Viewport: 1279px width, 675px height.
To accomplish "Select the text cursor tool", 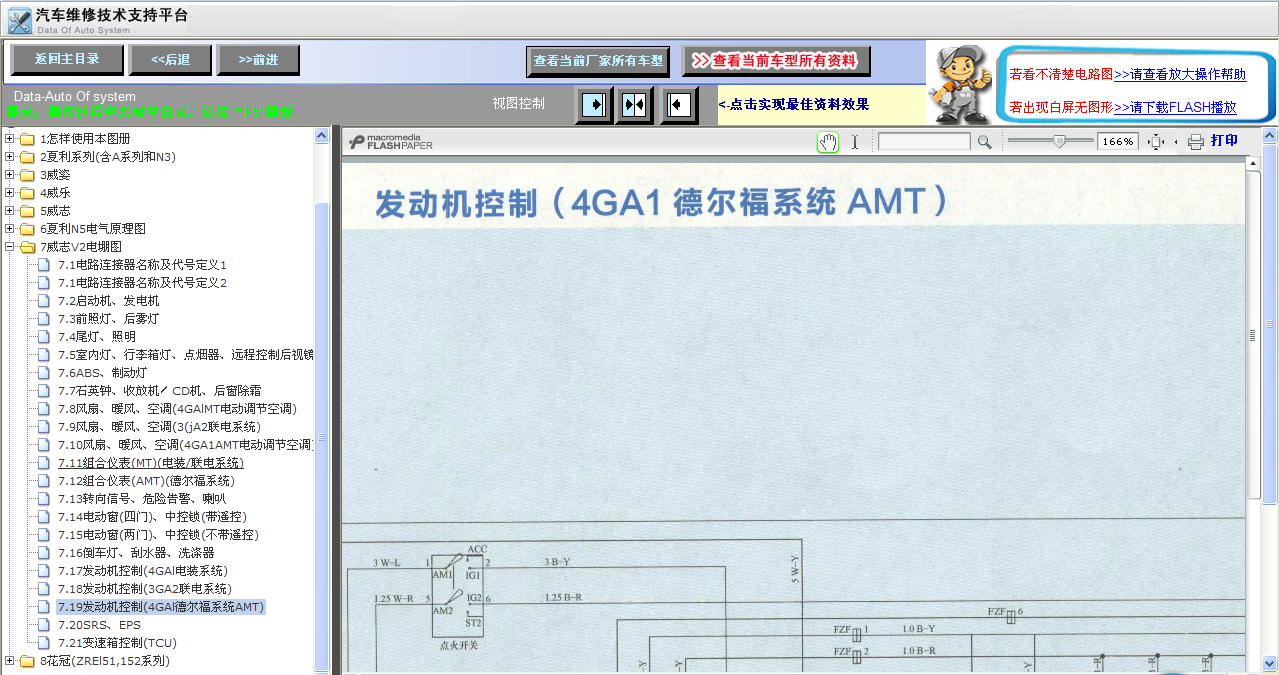I will pyautogui.click(x=855, y=142).
